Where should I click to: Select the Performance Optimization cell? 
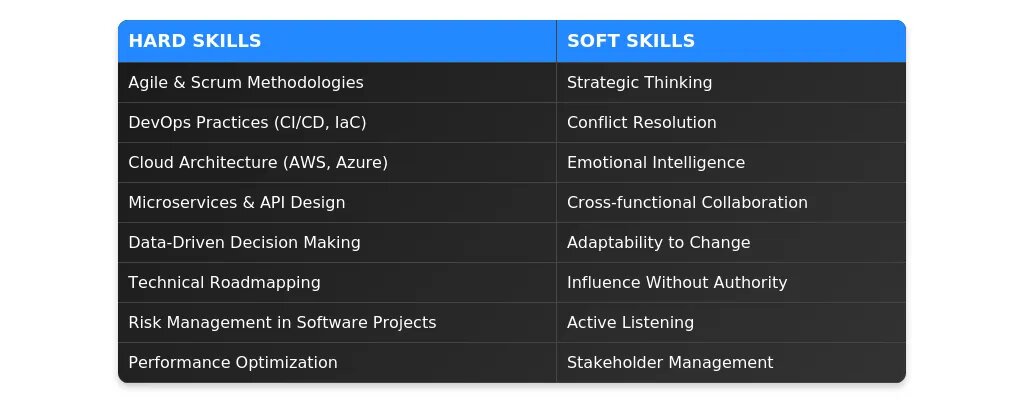(337, 363)
